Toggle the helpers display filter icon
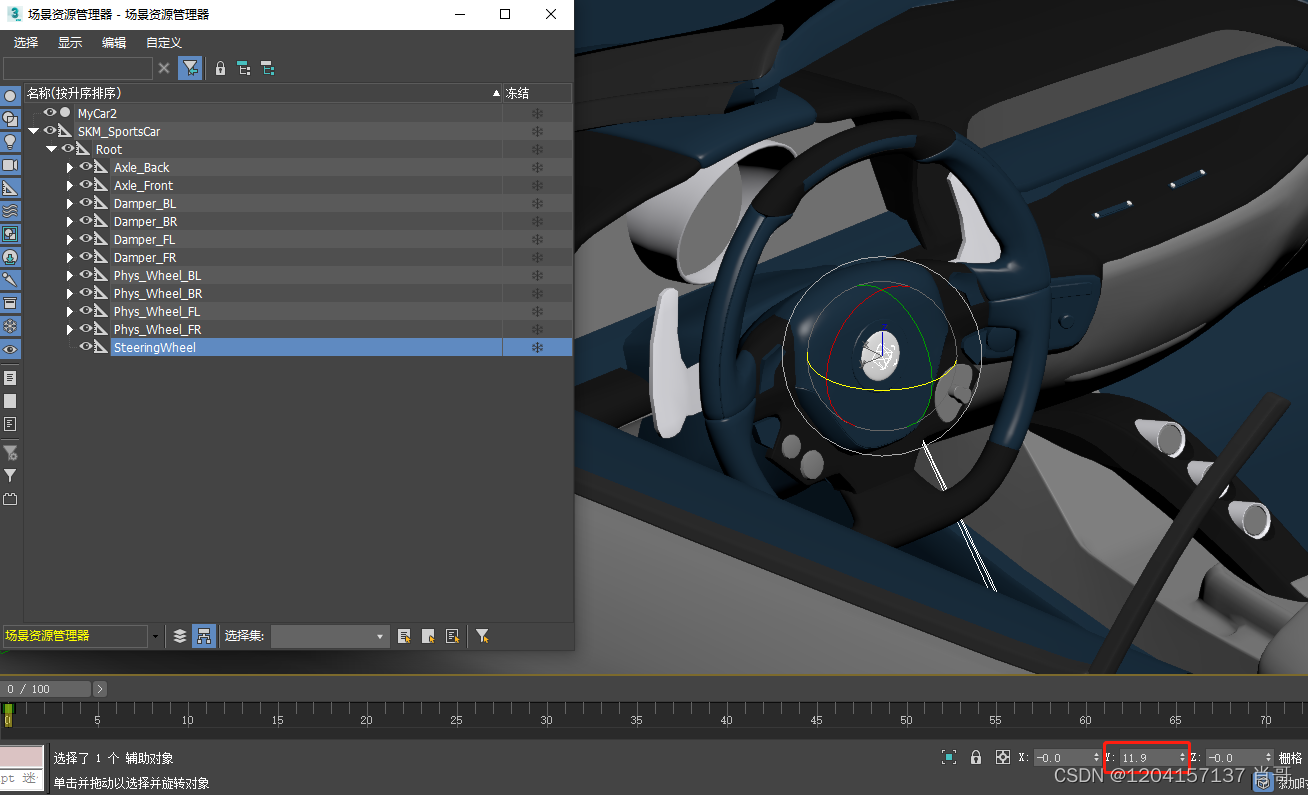1308x795 pixels. [10, 188]
